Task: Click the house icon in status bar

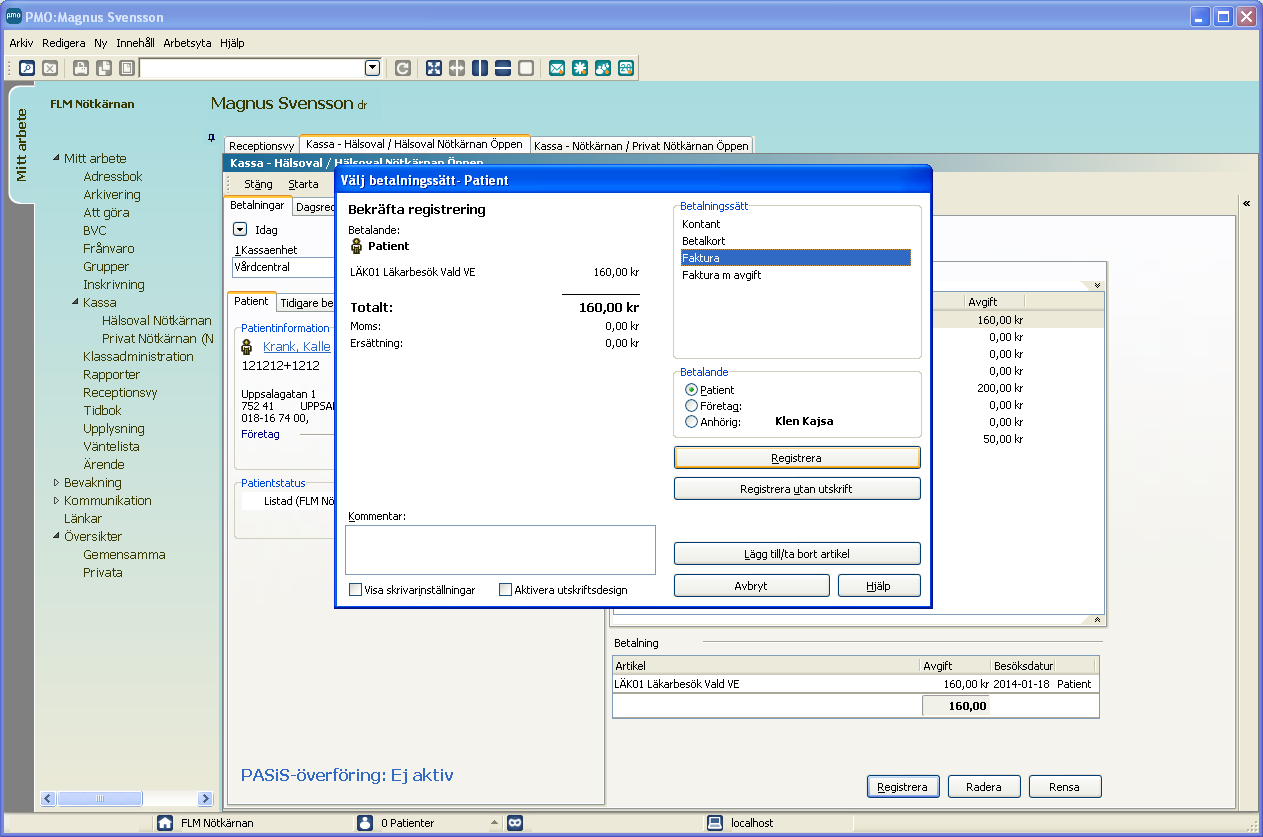Action: 165,823
